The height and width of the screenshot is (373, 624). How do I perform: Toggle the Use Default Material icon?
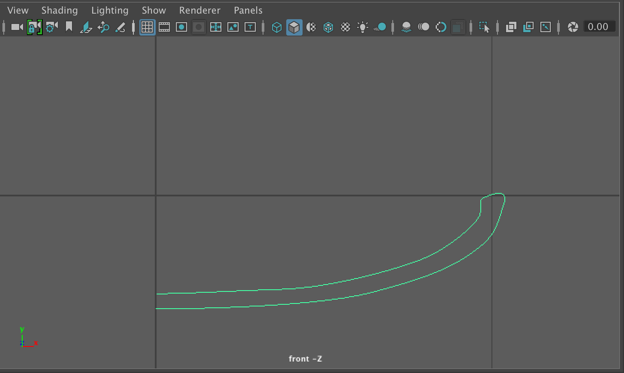[311, 27]
